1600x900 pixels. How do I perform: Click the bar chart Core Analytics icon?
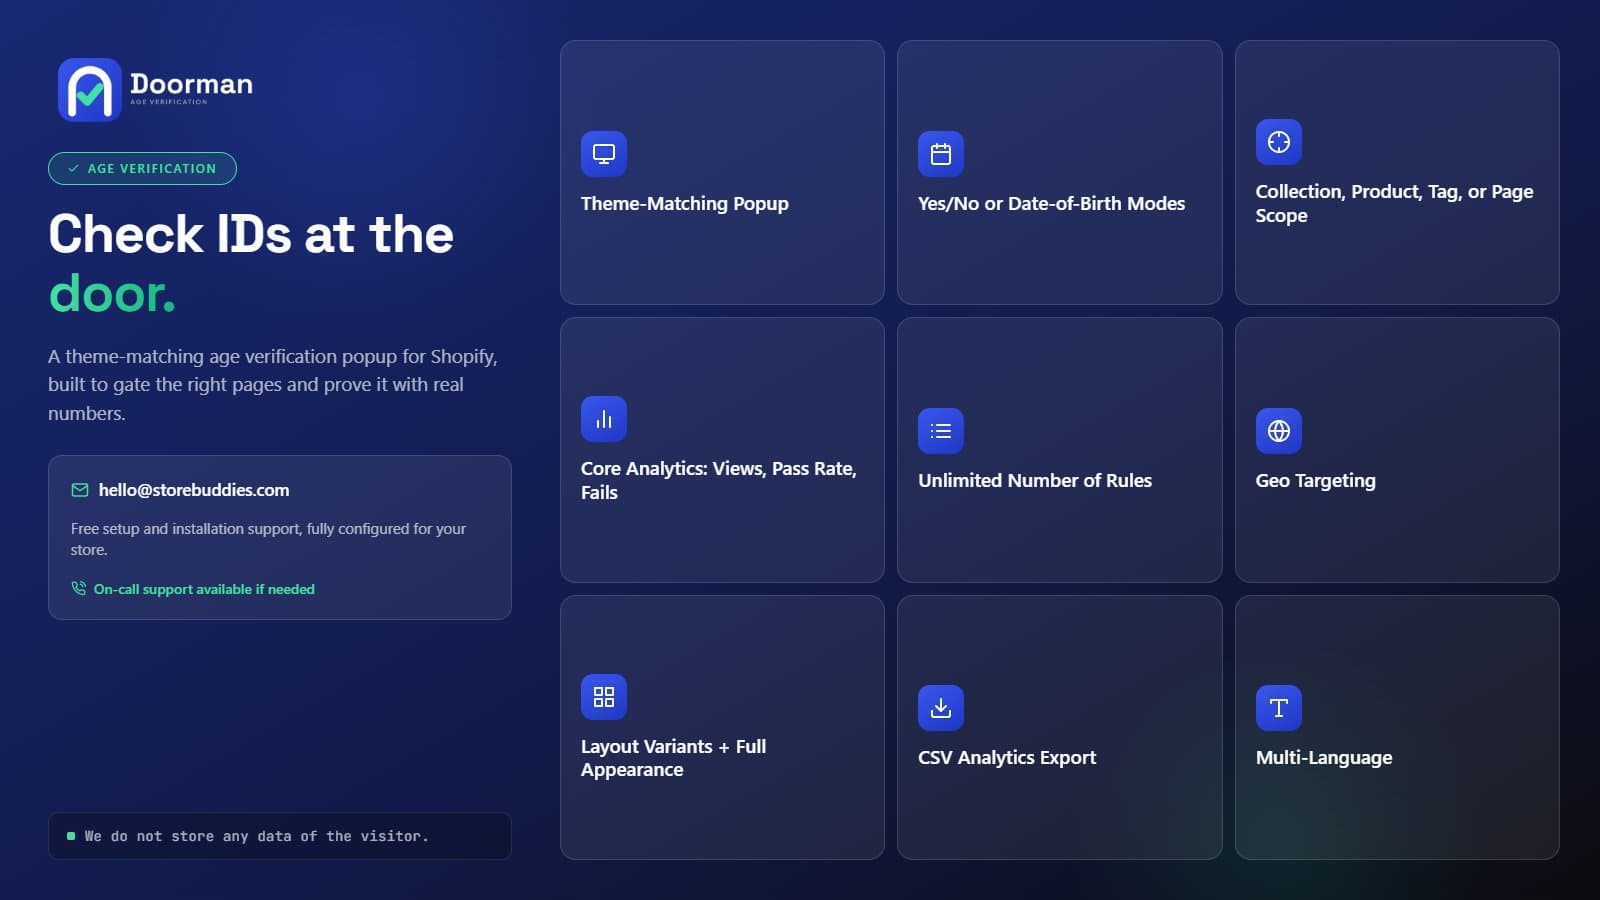click(x=604, y=419)
